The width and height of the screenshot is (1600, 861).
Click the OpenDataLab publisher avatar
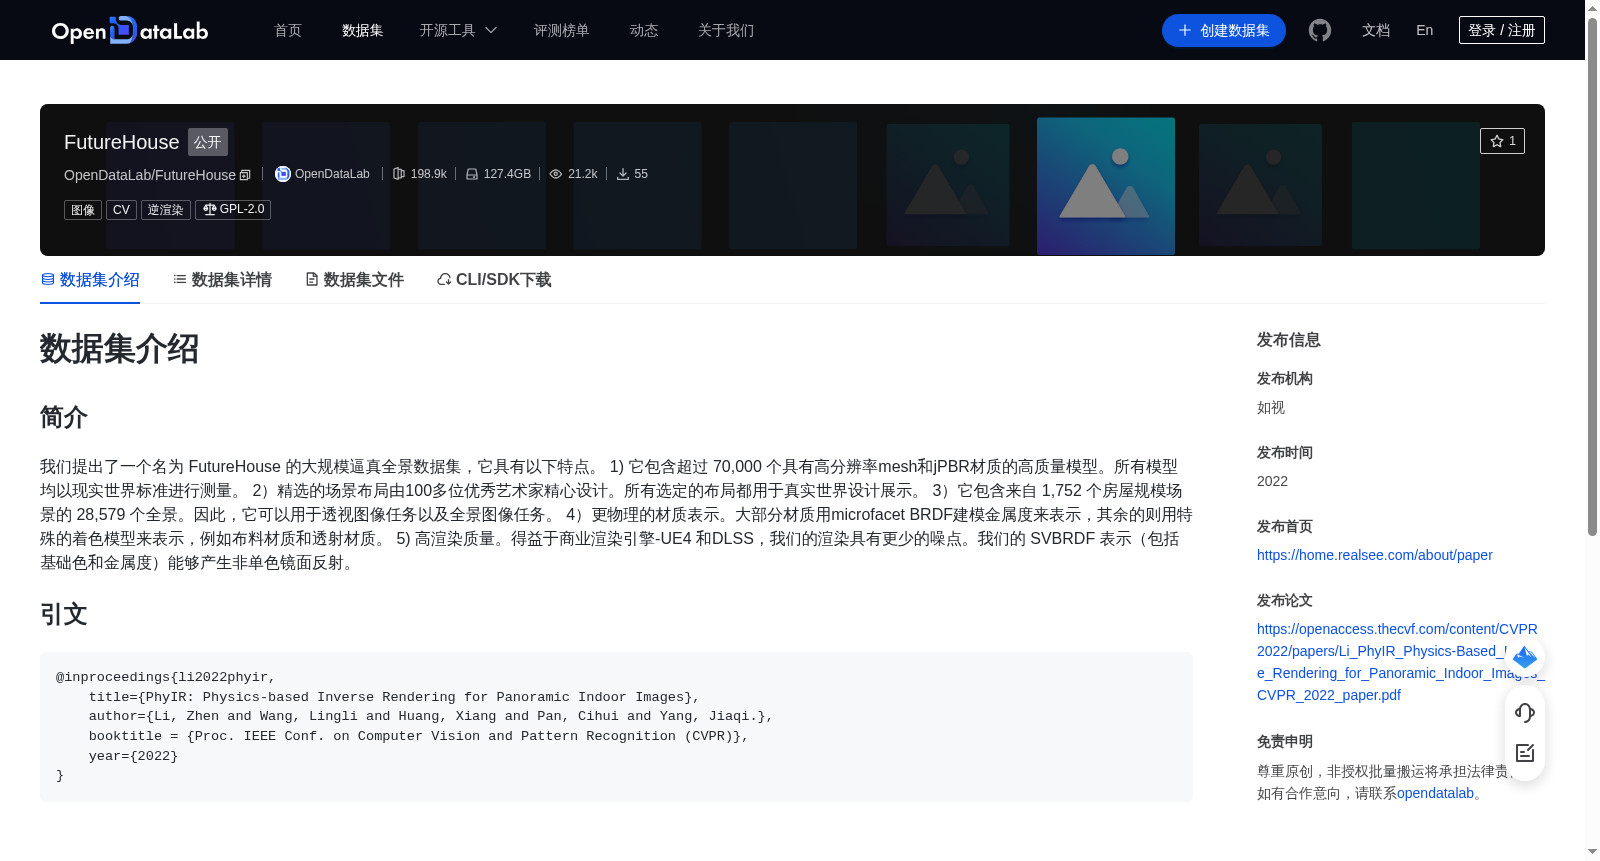283,174
